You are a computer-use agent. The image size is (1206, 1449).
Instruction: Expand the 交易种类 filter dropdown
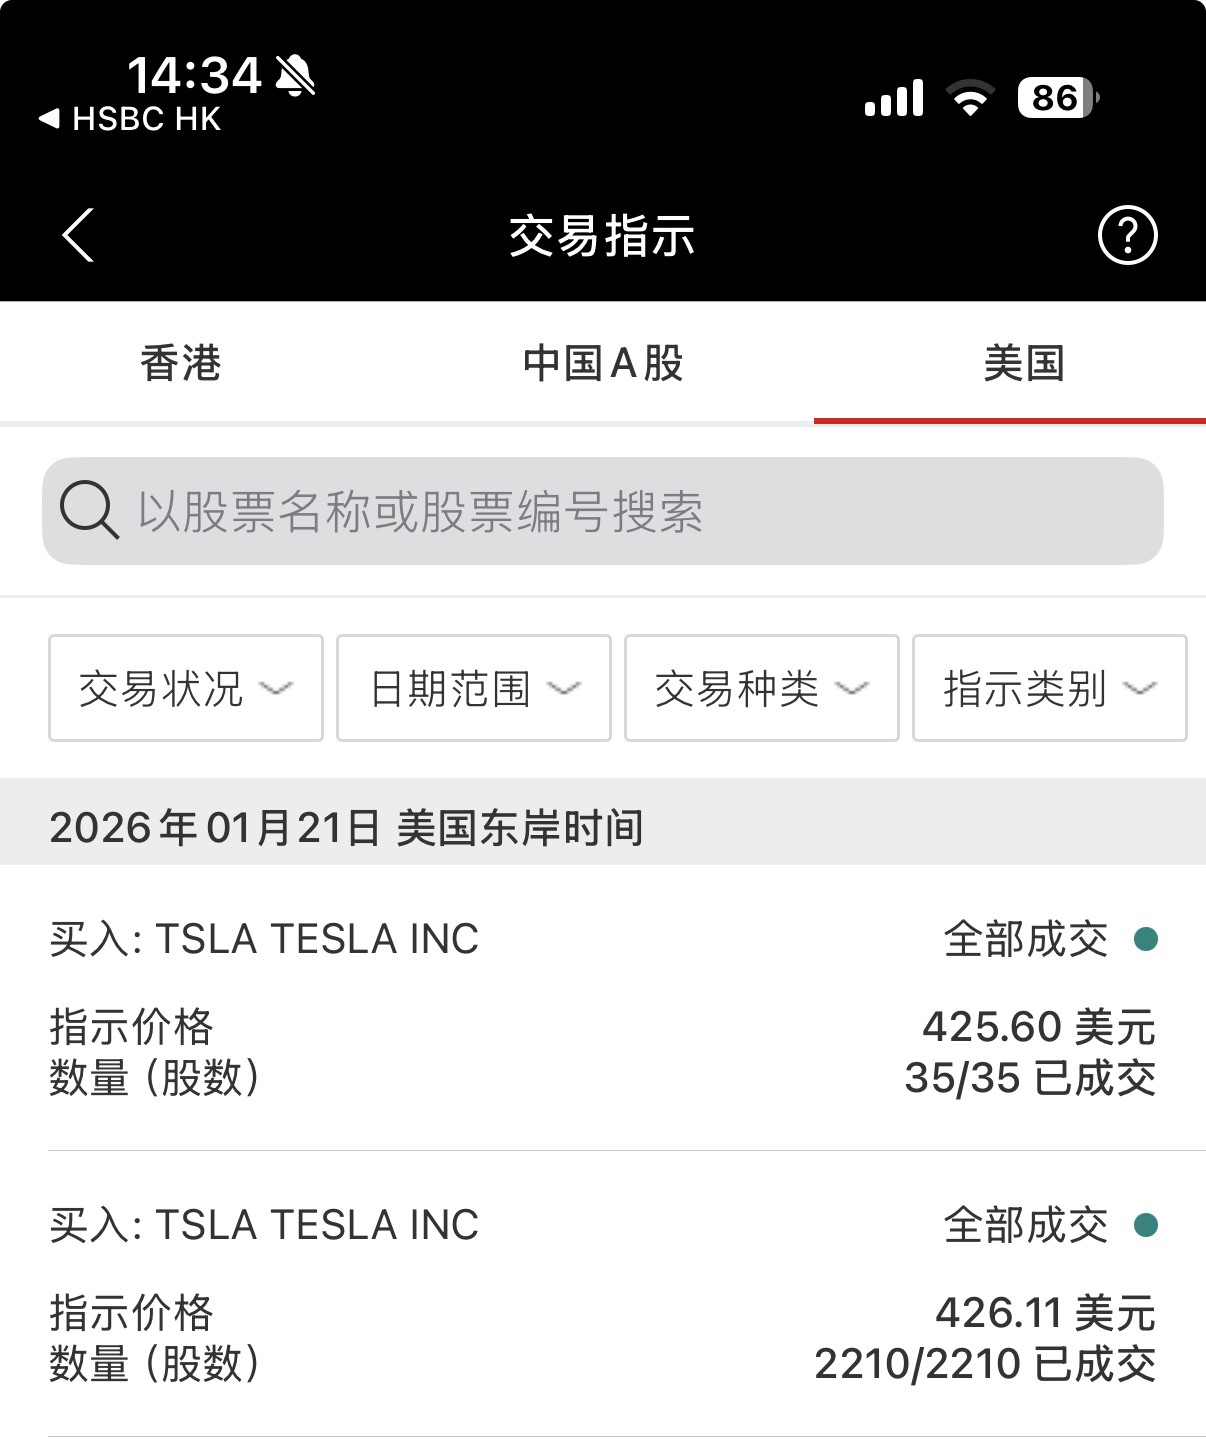tap(762, 688)
